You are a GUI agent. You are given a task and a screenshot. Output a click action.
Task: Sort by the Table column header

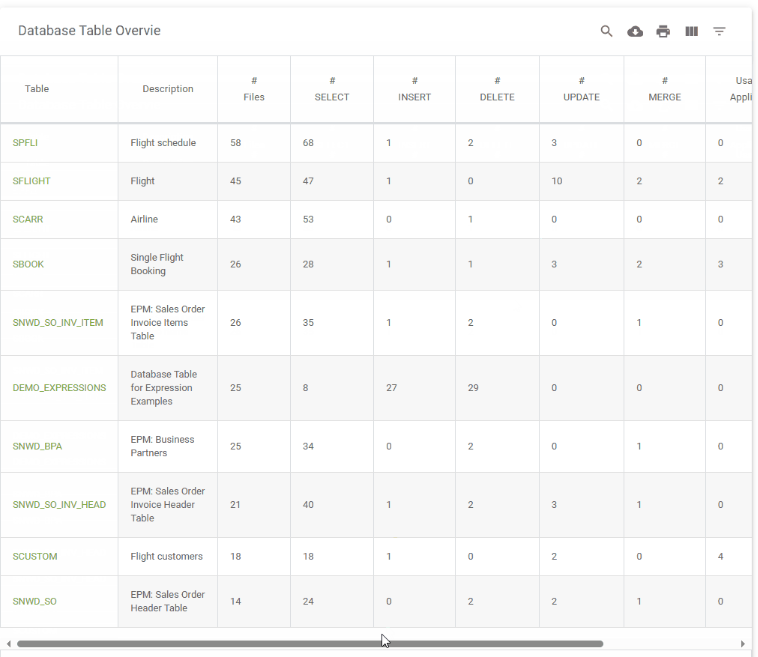tap(37, 89)
